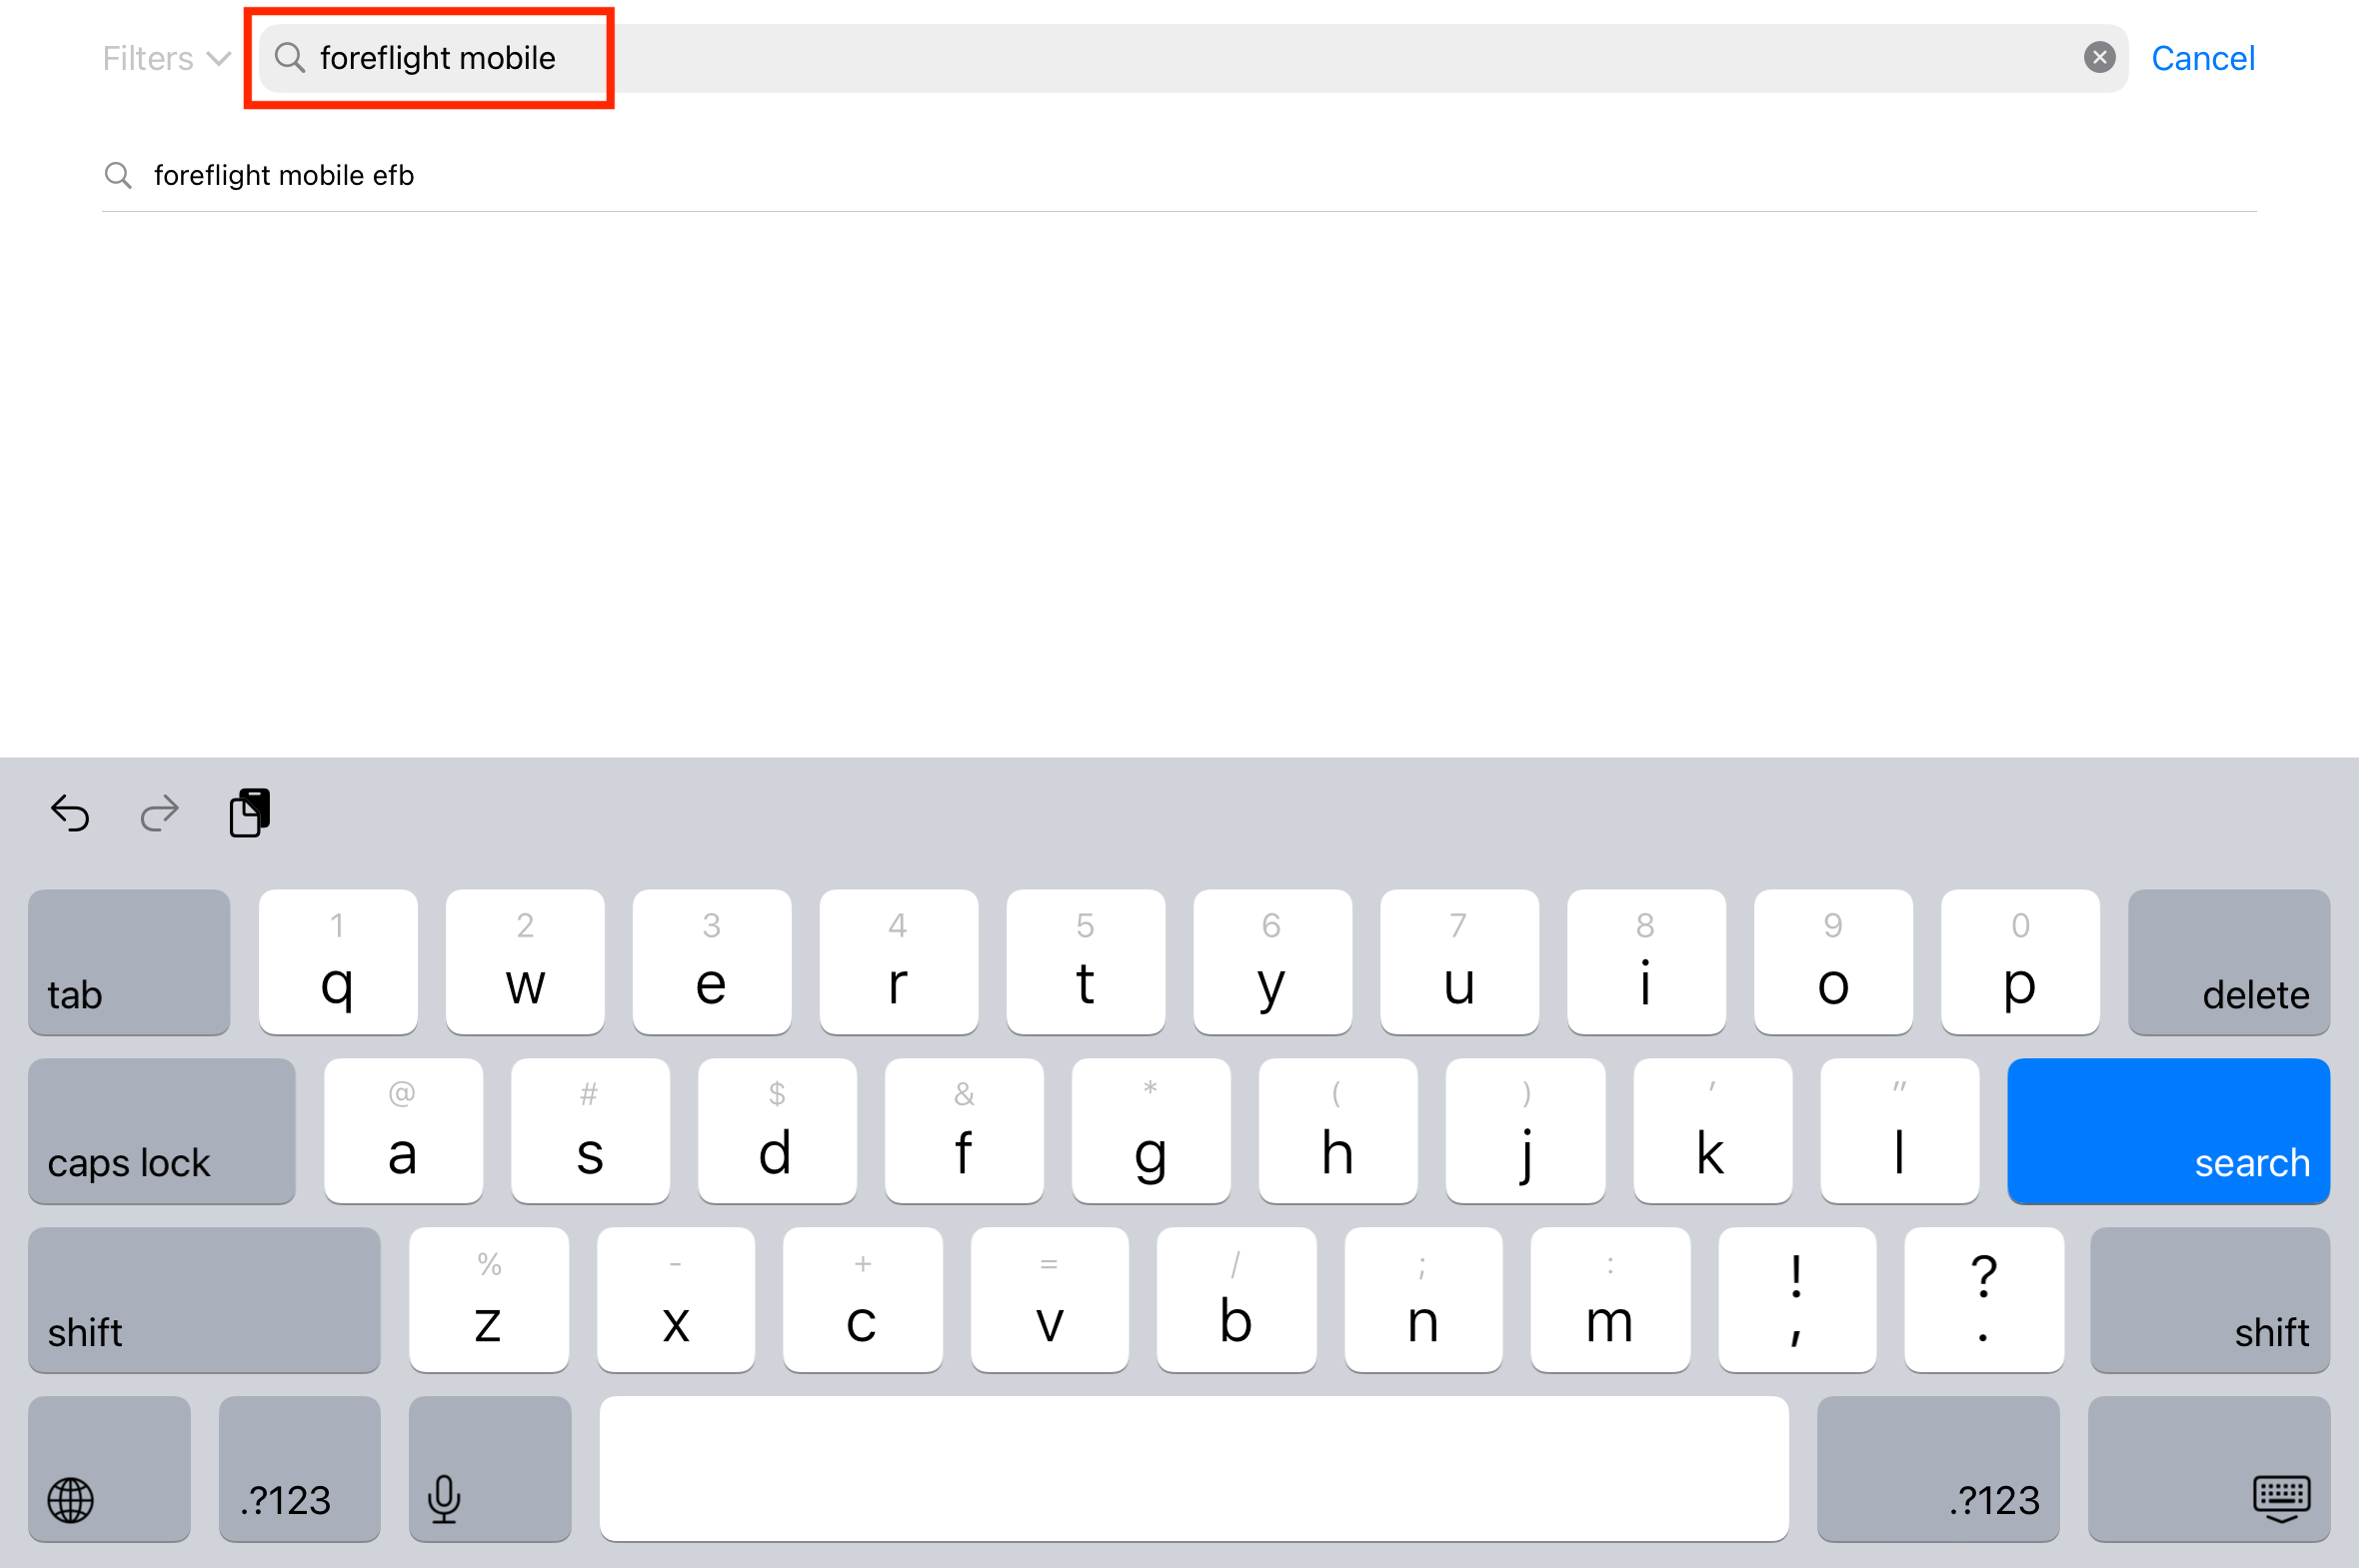
Task: Tap the microphone dictation key
Action: coord(490,1469)
